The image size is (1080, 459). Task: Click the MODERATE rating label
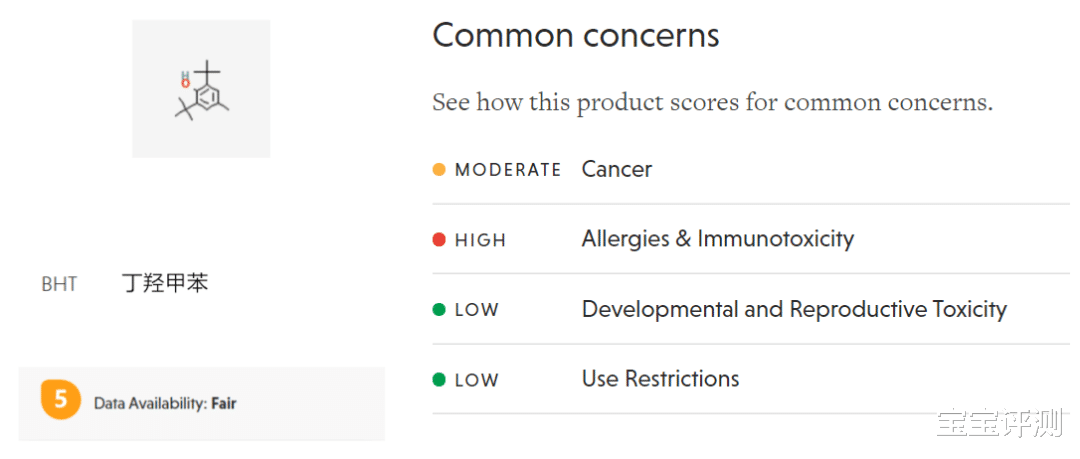(508, 170)
